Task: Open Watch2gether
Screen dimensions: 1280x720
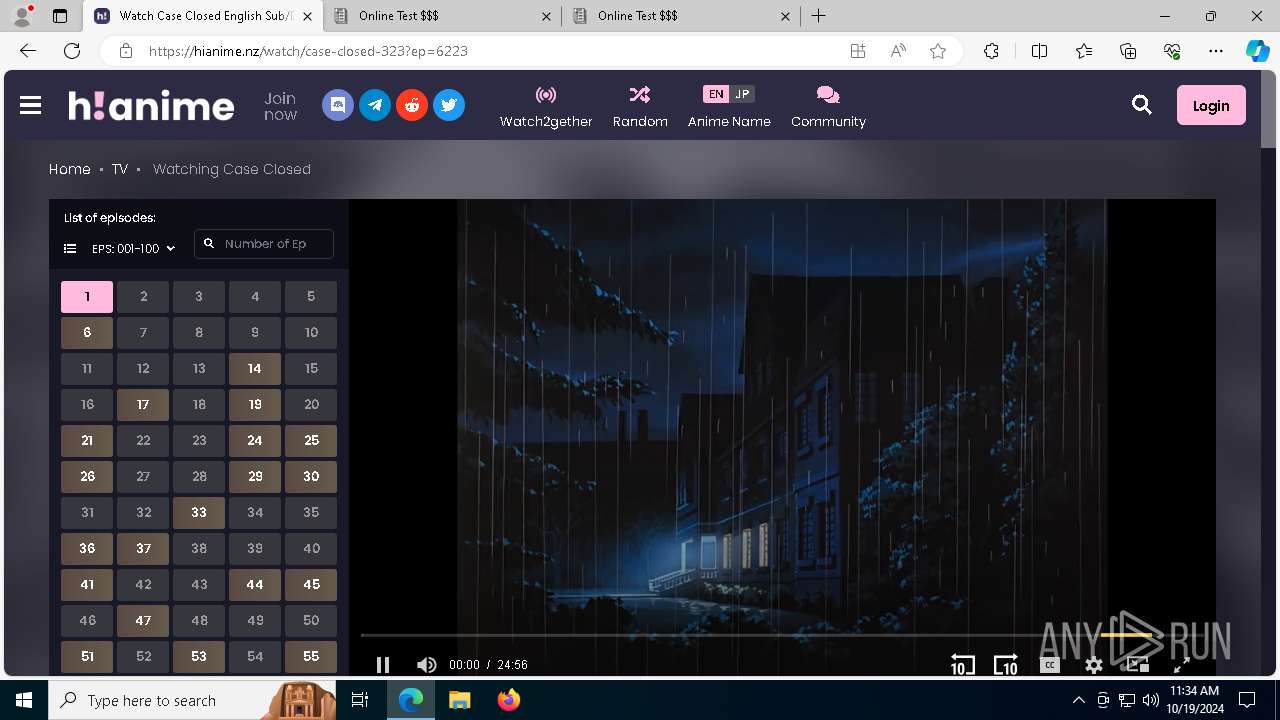Action: (x=546, y=106)
